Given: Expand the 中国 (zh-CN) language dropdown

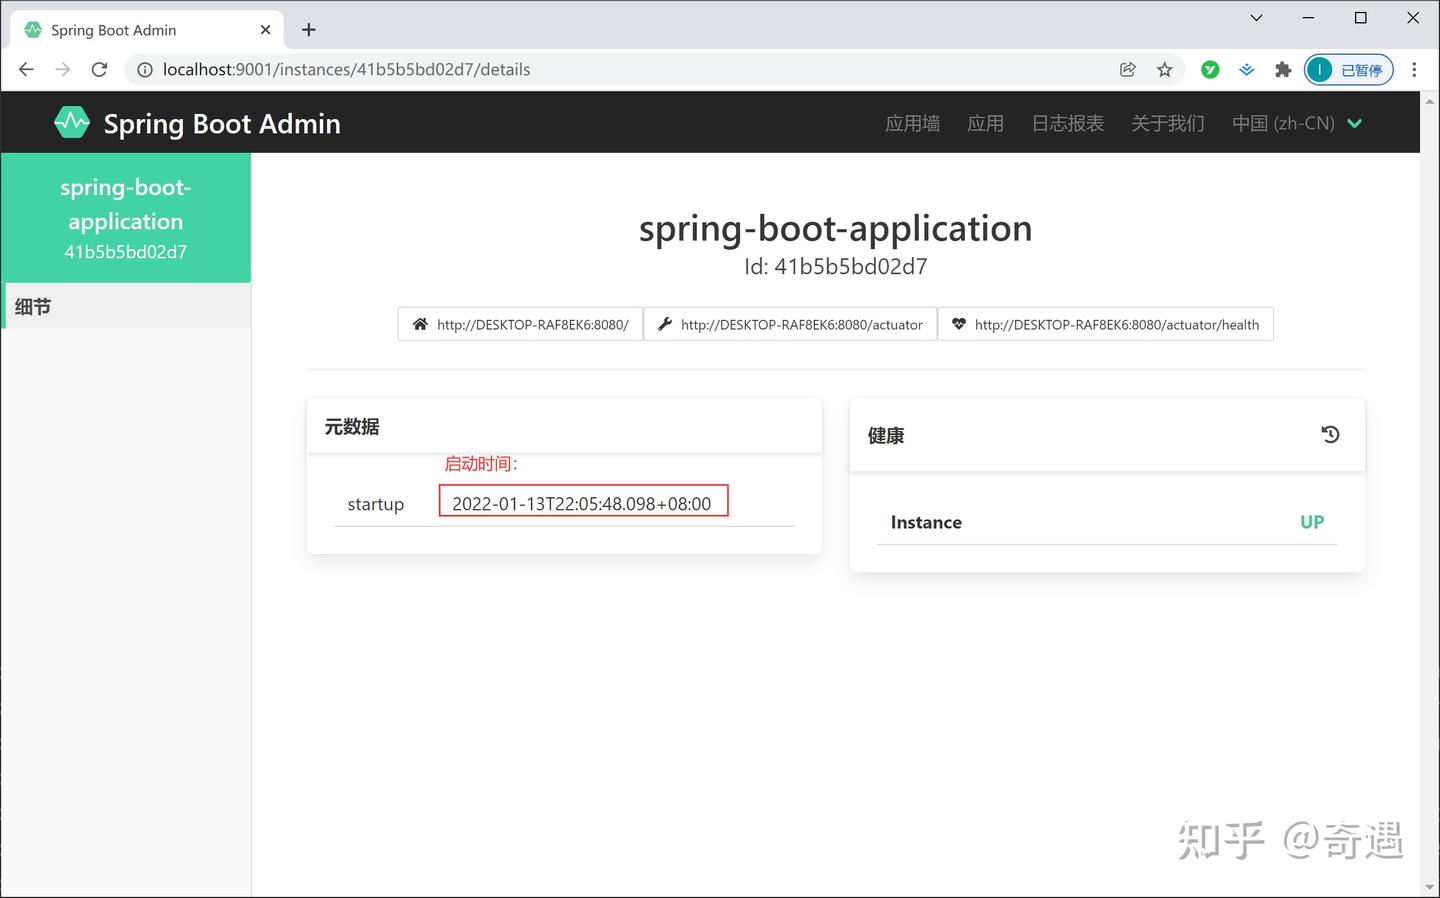Looking at the screenshot, I should point(1297,123).
